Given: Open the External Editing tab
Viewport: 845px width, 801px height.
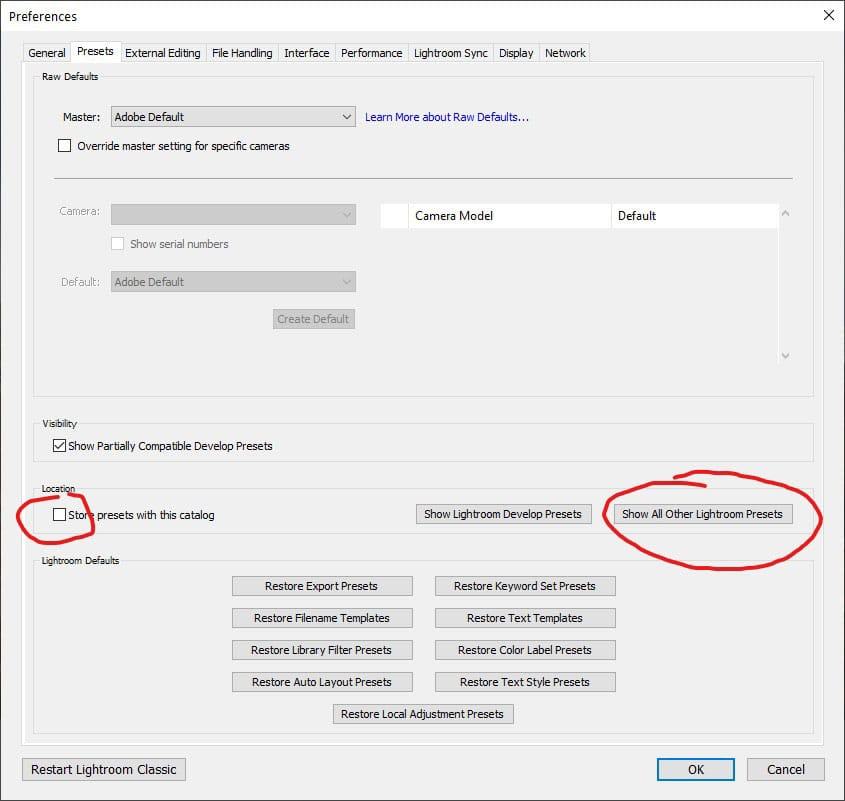Looking at the screenshot, I should click(162, 53).
